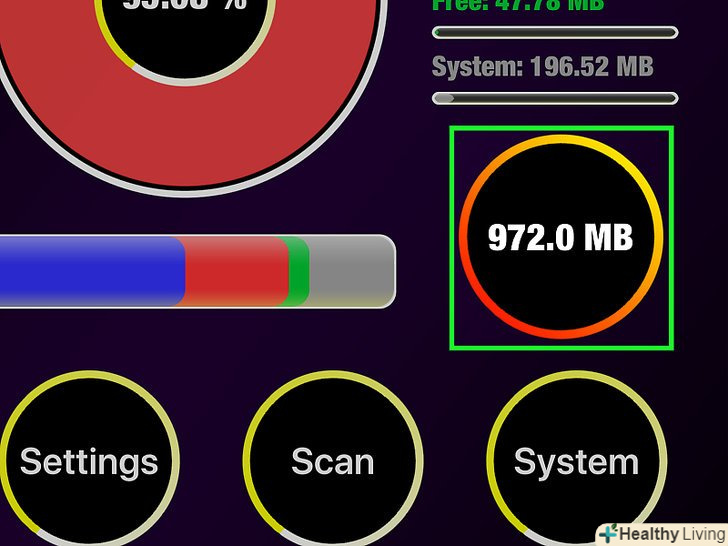The height and width of the screenshot is (546, 728).
Task: Click the blue segment of the memory bar
Action: (x=91, y=271)
